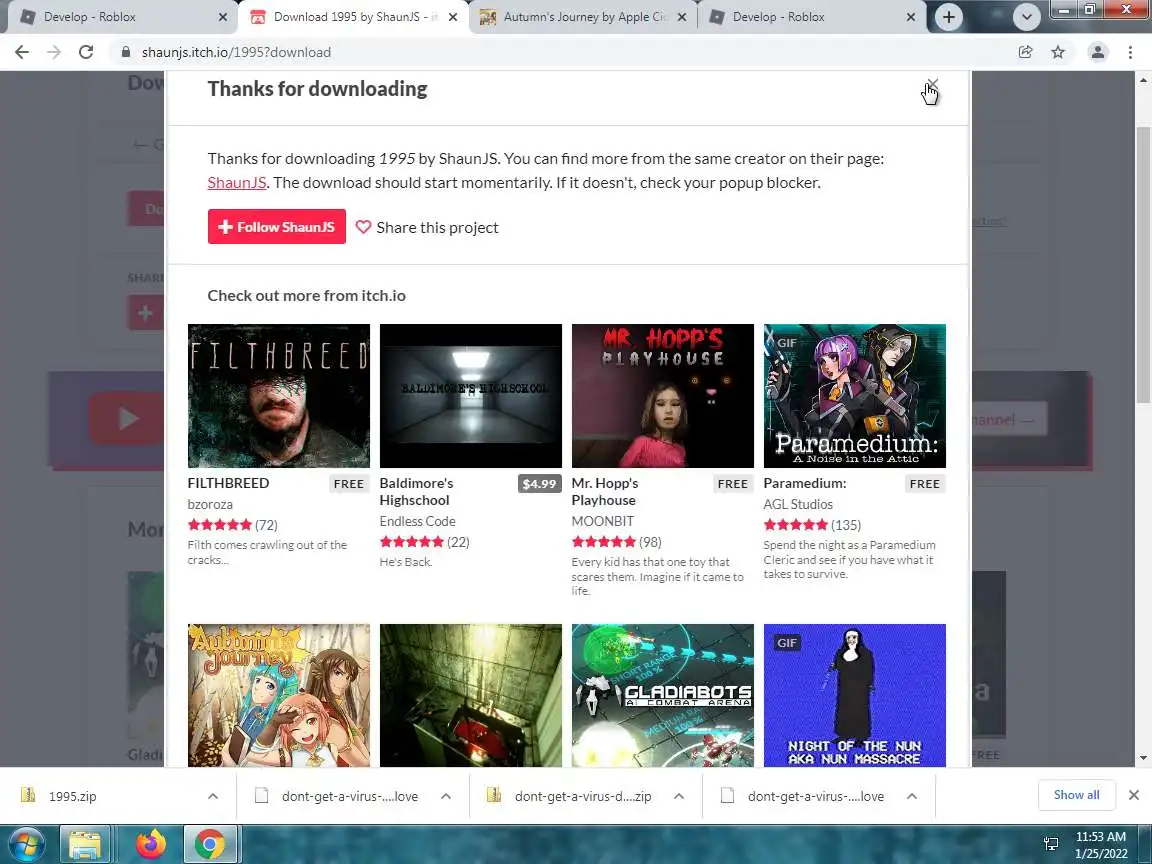Expand options for dont-get-a-virus zip download
The image size is (1152, 864).
679,796
